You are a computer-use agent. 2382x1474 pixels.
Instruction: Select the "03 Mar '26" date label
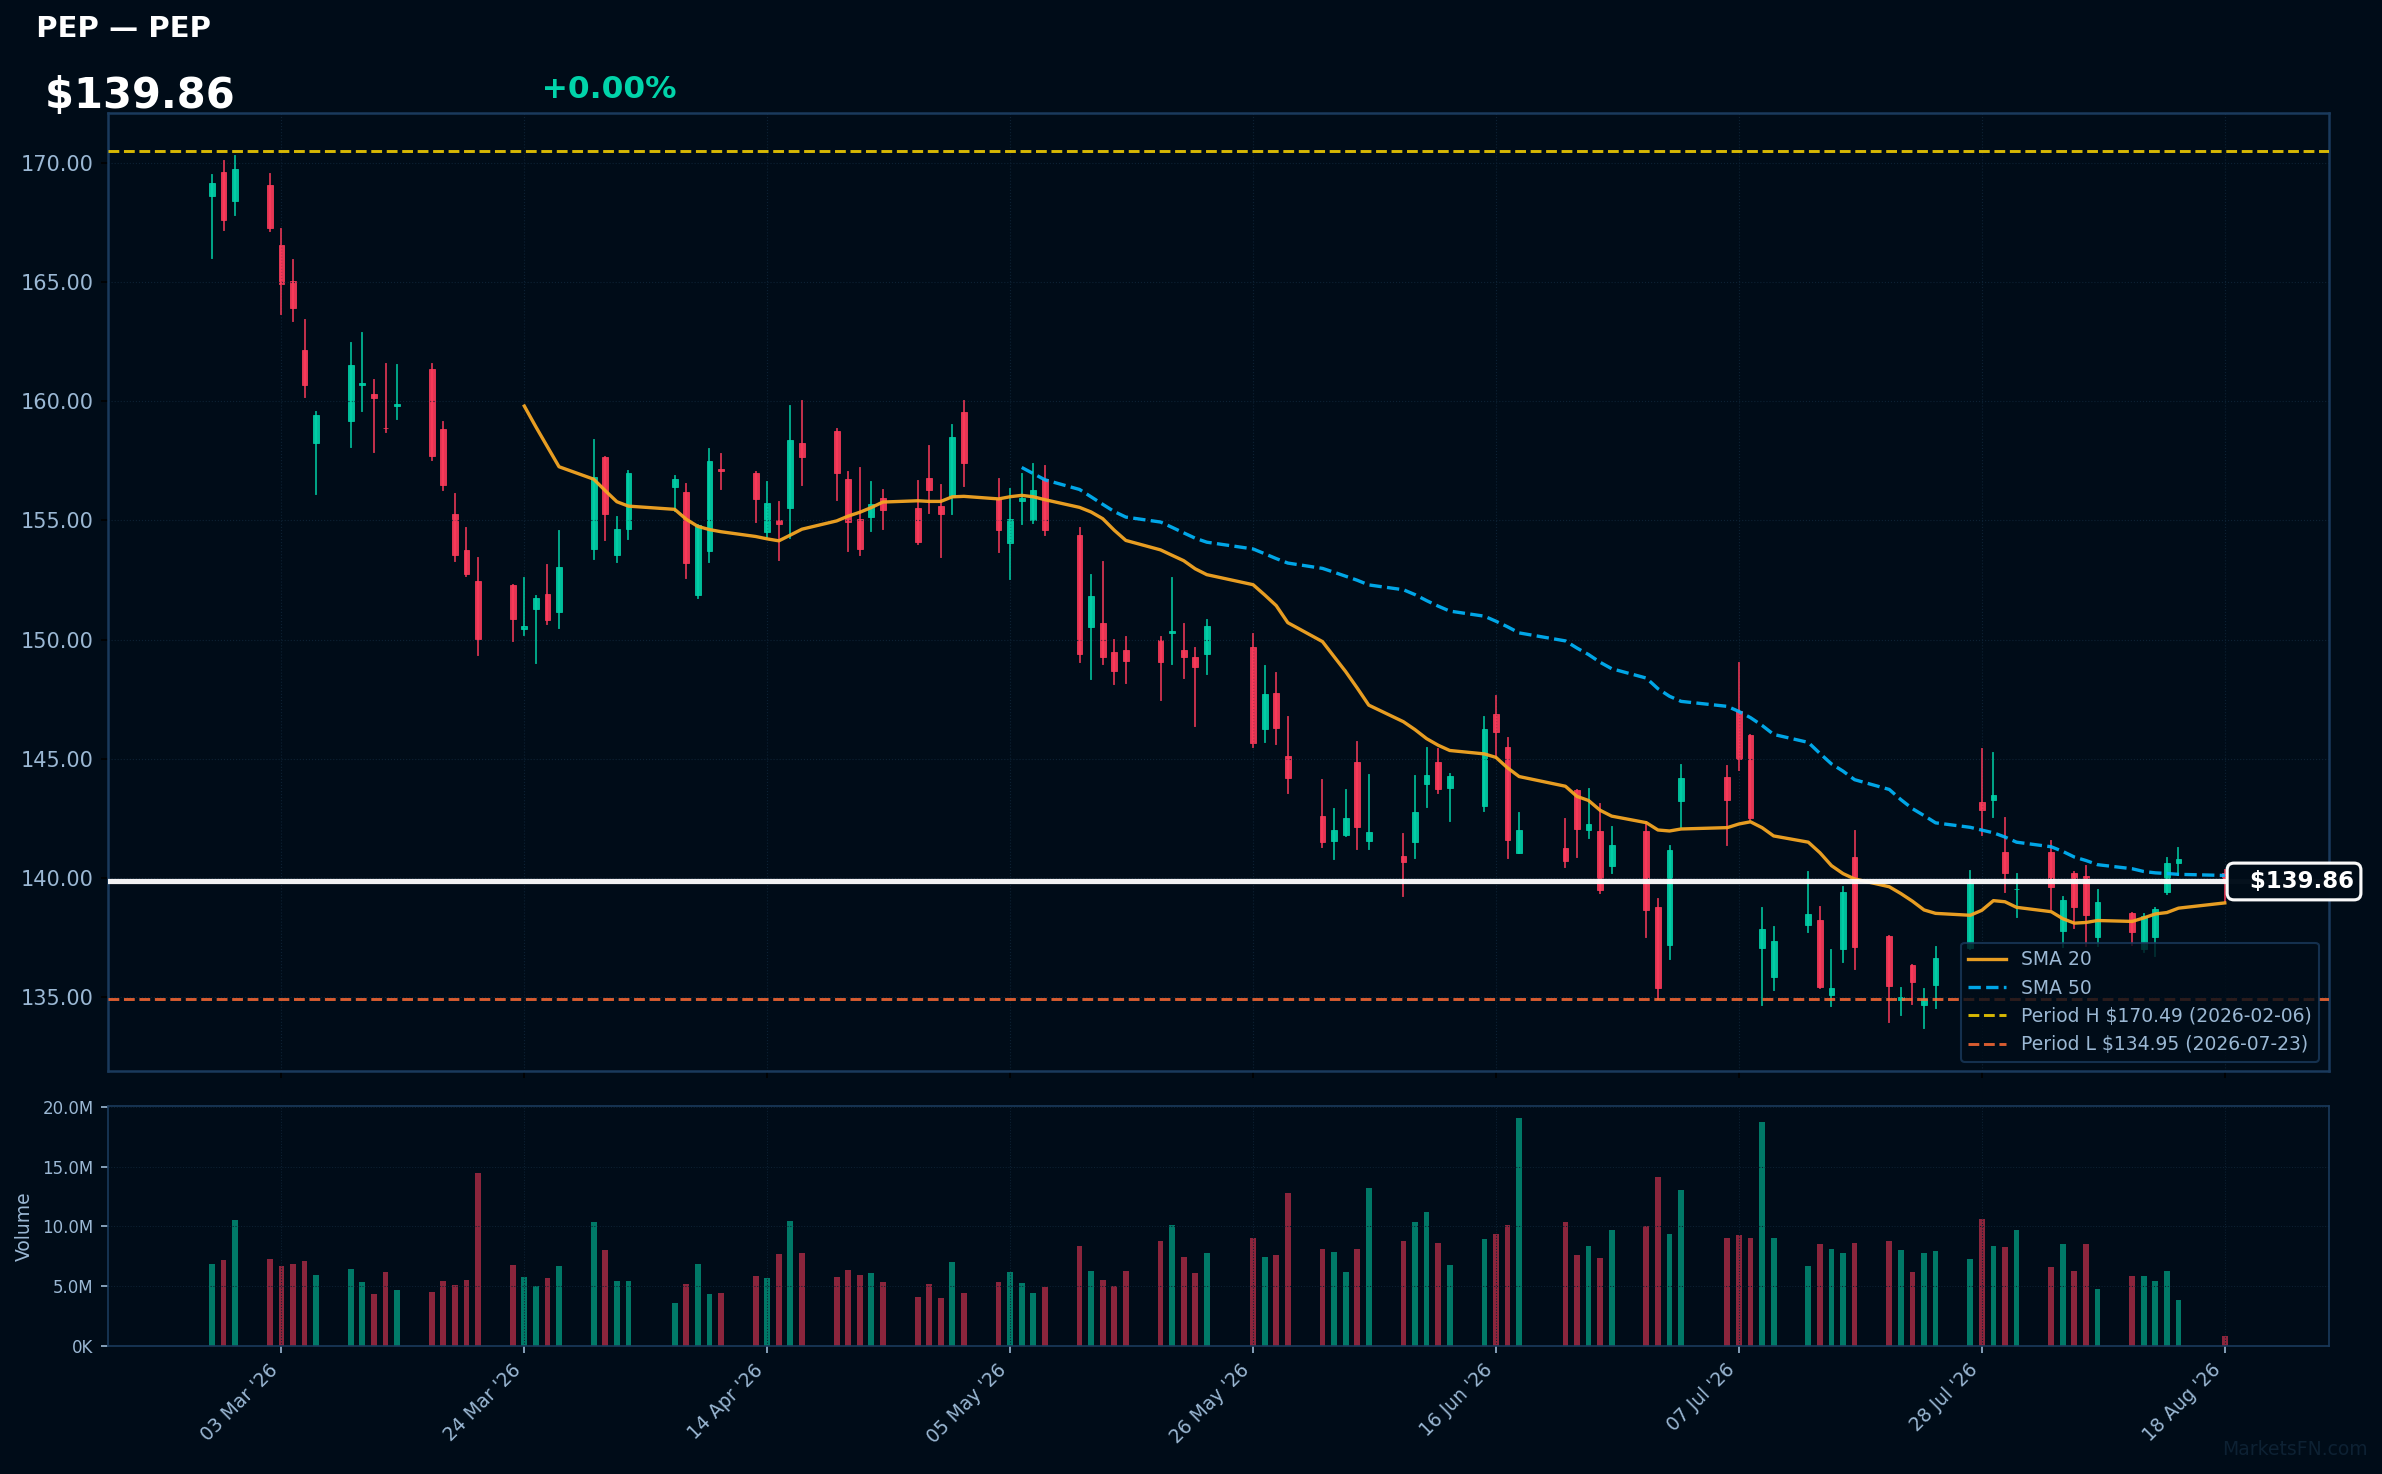(238, 1402)
